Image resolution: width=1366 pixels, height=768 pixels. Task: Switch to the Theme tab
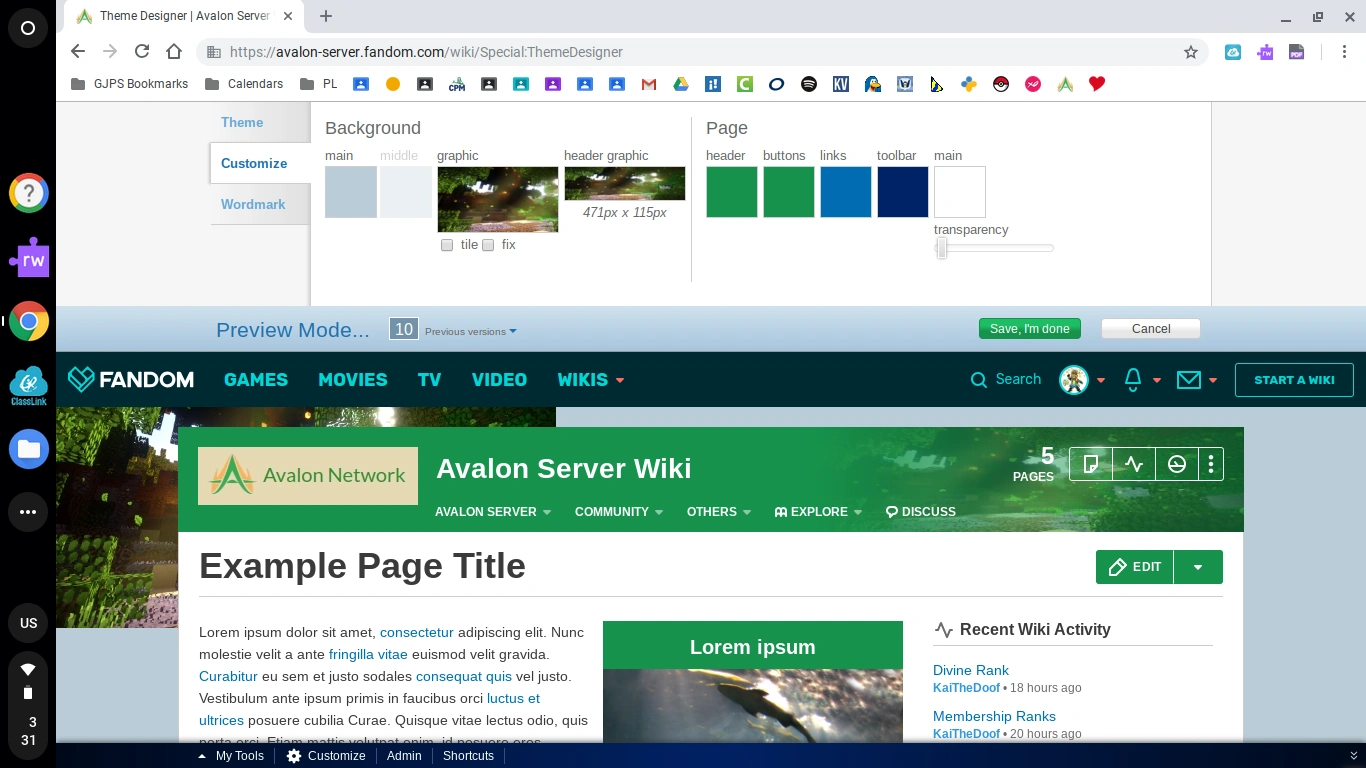(x=242, y=122)
